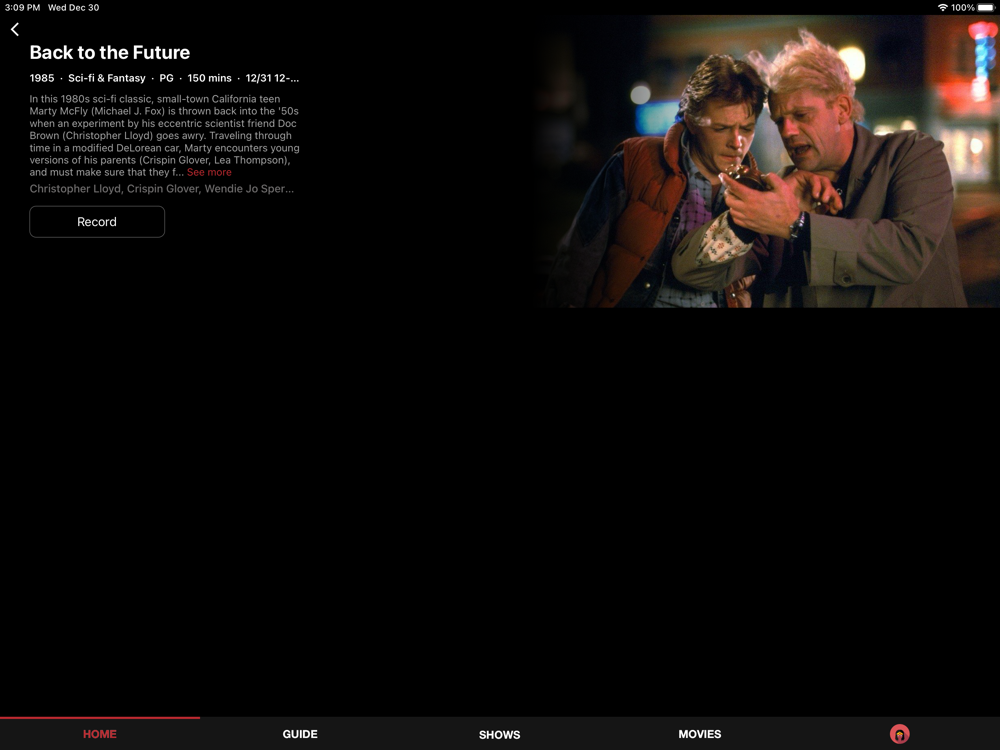
Task: Switch to the HOME tab
Action: click(x=100, y=734)
